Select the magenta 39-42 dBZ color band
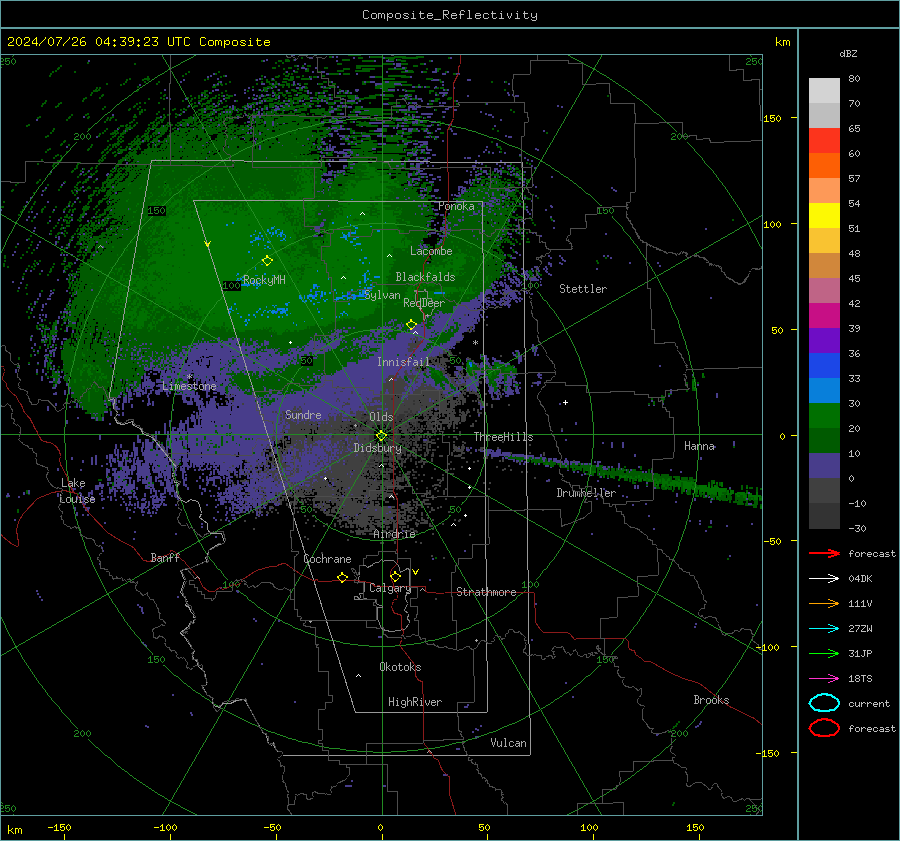 click(x=824, y=315)
